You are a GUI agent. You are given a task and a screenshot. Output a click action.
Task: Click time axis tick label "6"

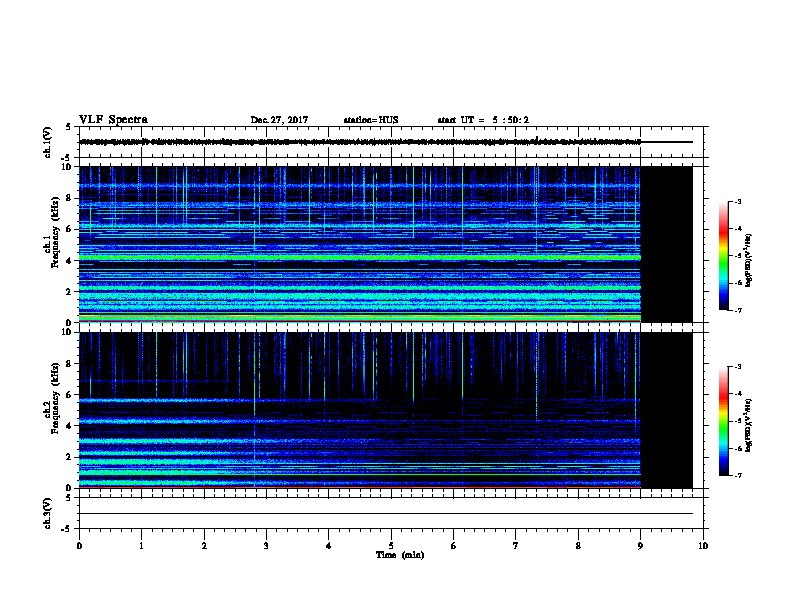click(453, 546)
